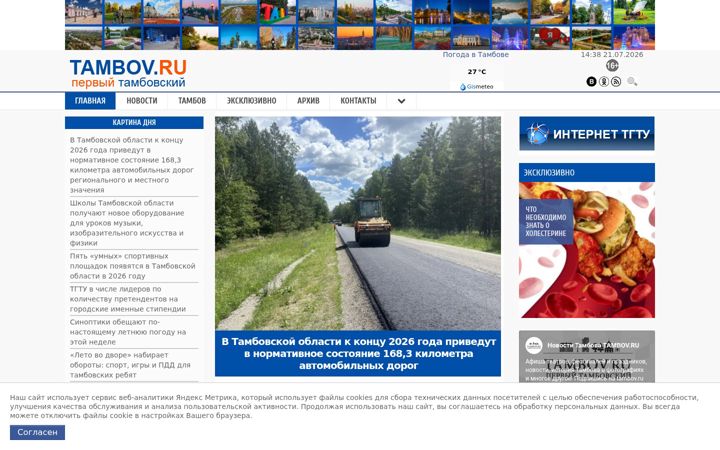Open the Odnoklassniki social icon
The height and width of the screenshot is (450, 720).
click(604, 82)
